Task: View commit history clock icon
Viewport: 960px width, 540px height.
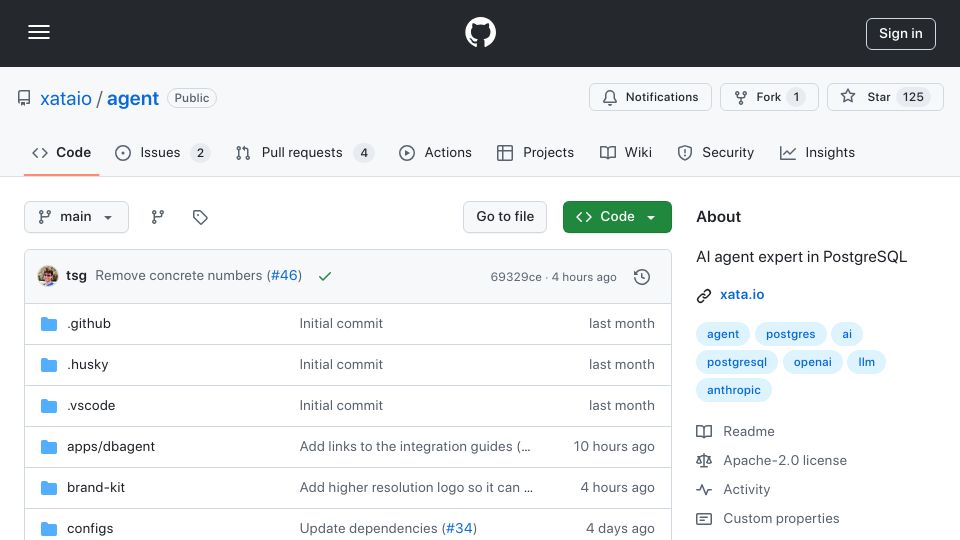Action: point(642,277)
